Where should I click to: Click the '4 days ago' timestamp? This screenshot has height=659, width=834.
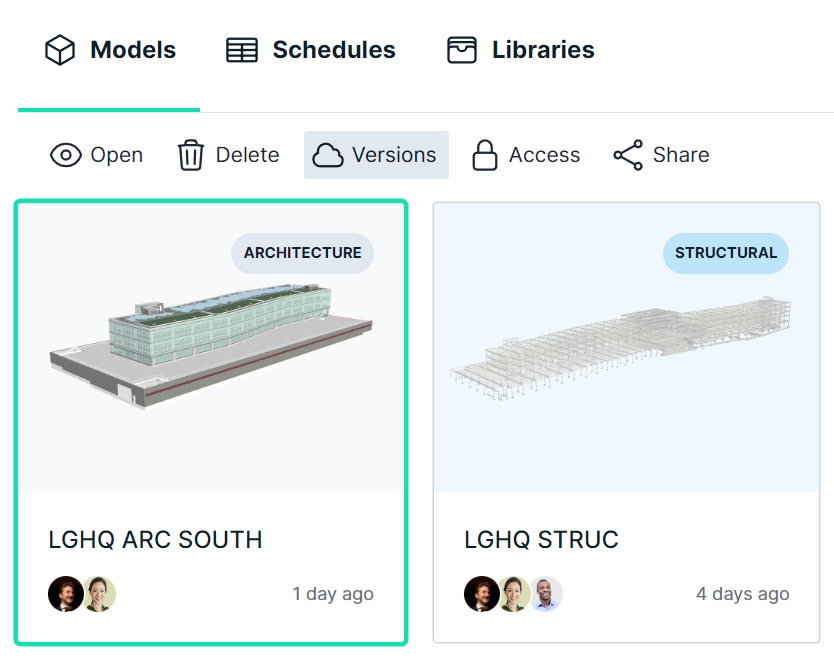coord(742,594)
